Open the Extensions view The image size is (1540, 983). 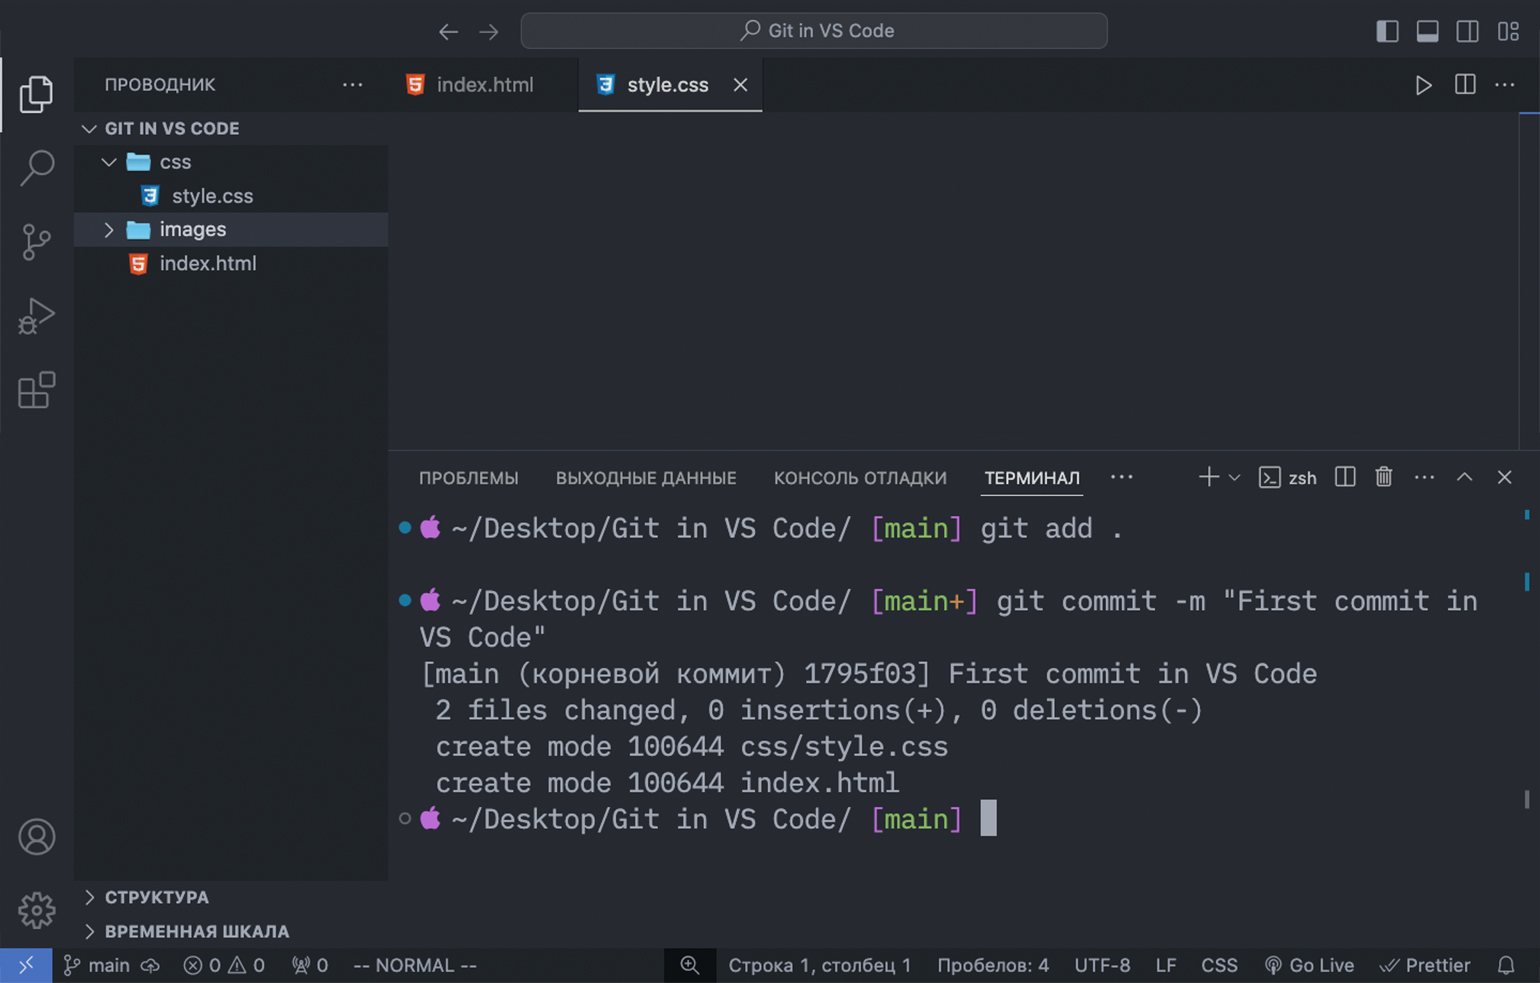click(36, 389)
